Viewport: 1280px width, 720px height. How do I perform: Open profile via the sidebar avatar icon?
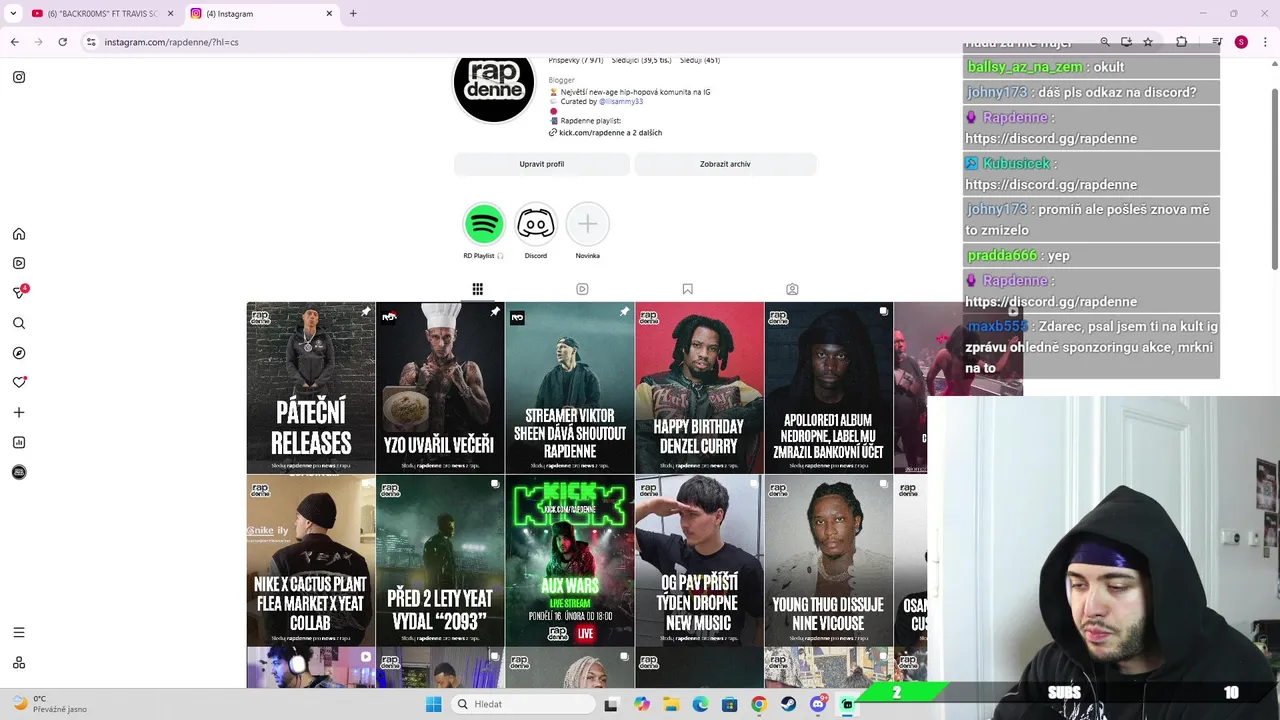coord(19,472)
